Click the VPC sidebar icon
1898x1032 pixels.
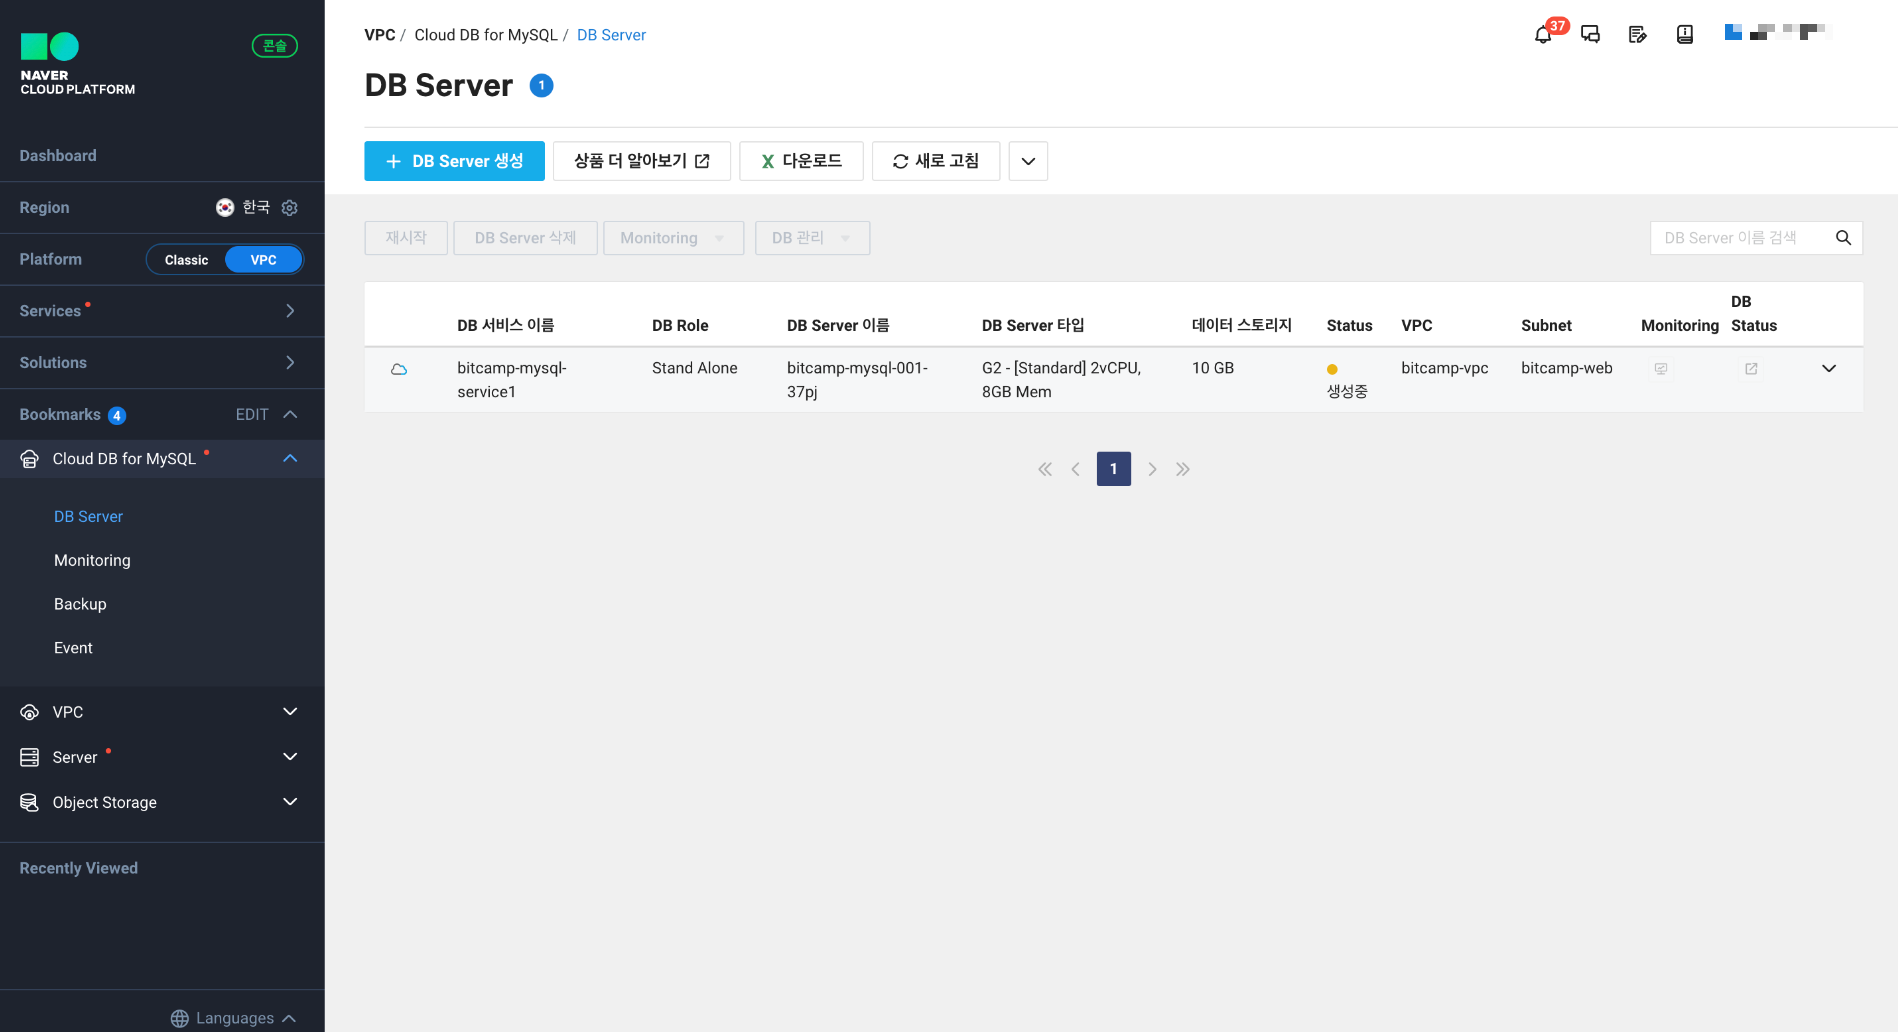pos(30,712)
